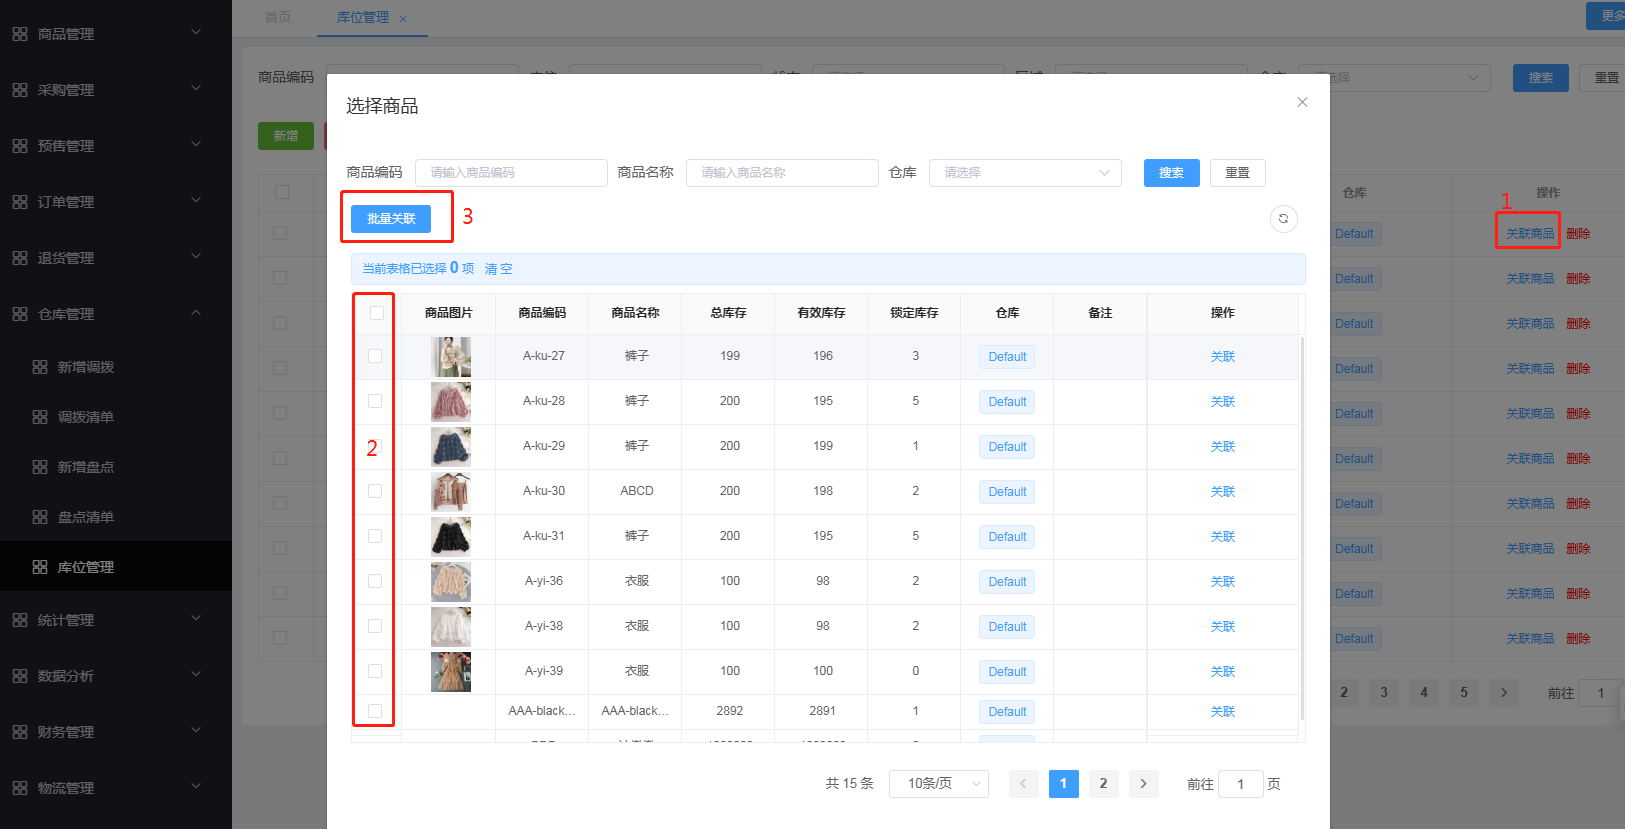Go to previous page arrow in dialog pagination

[1023, 784]
